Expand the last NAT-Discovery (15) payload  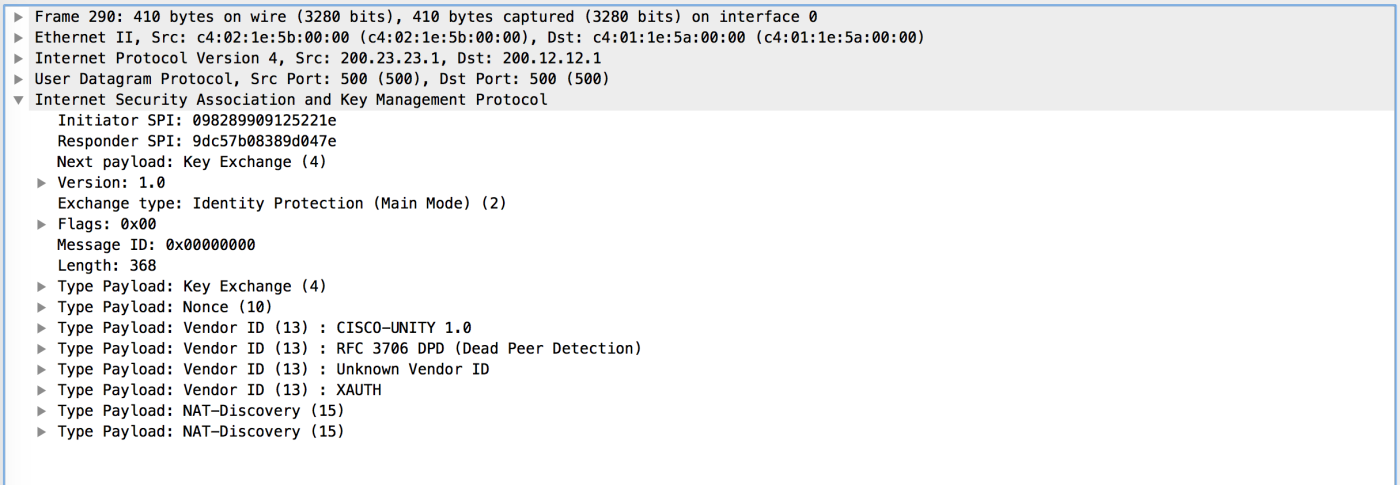click(x=42, y=432)
